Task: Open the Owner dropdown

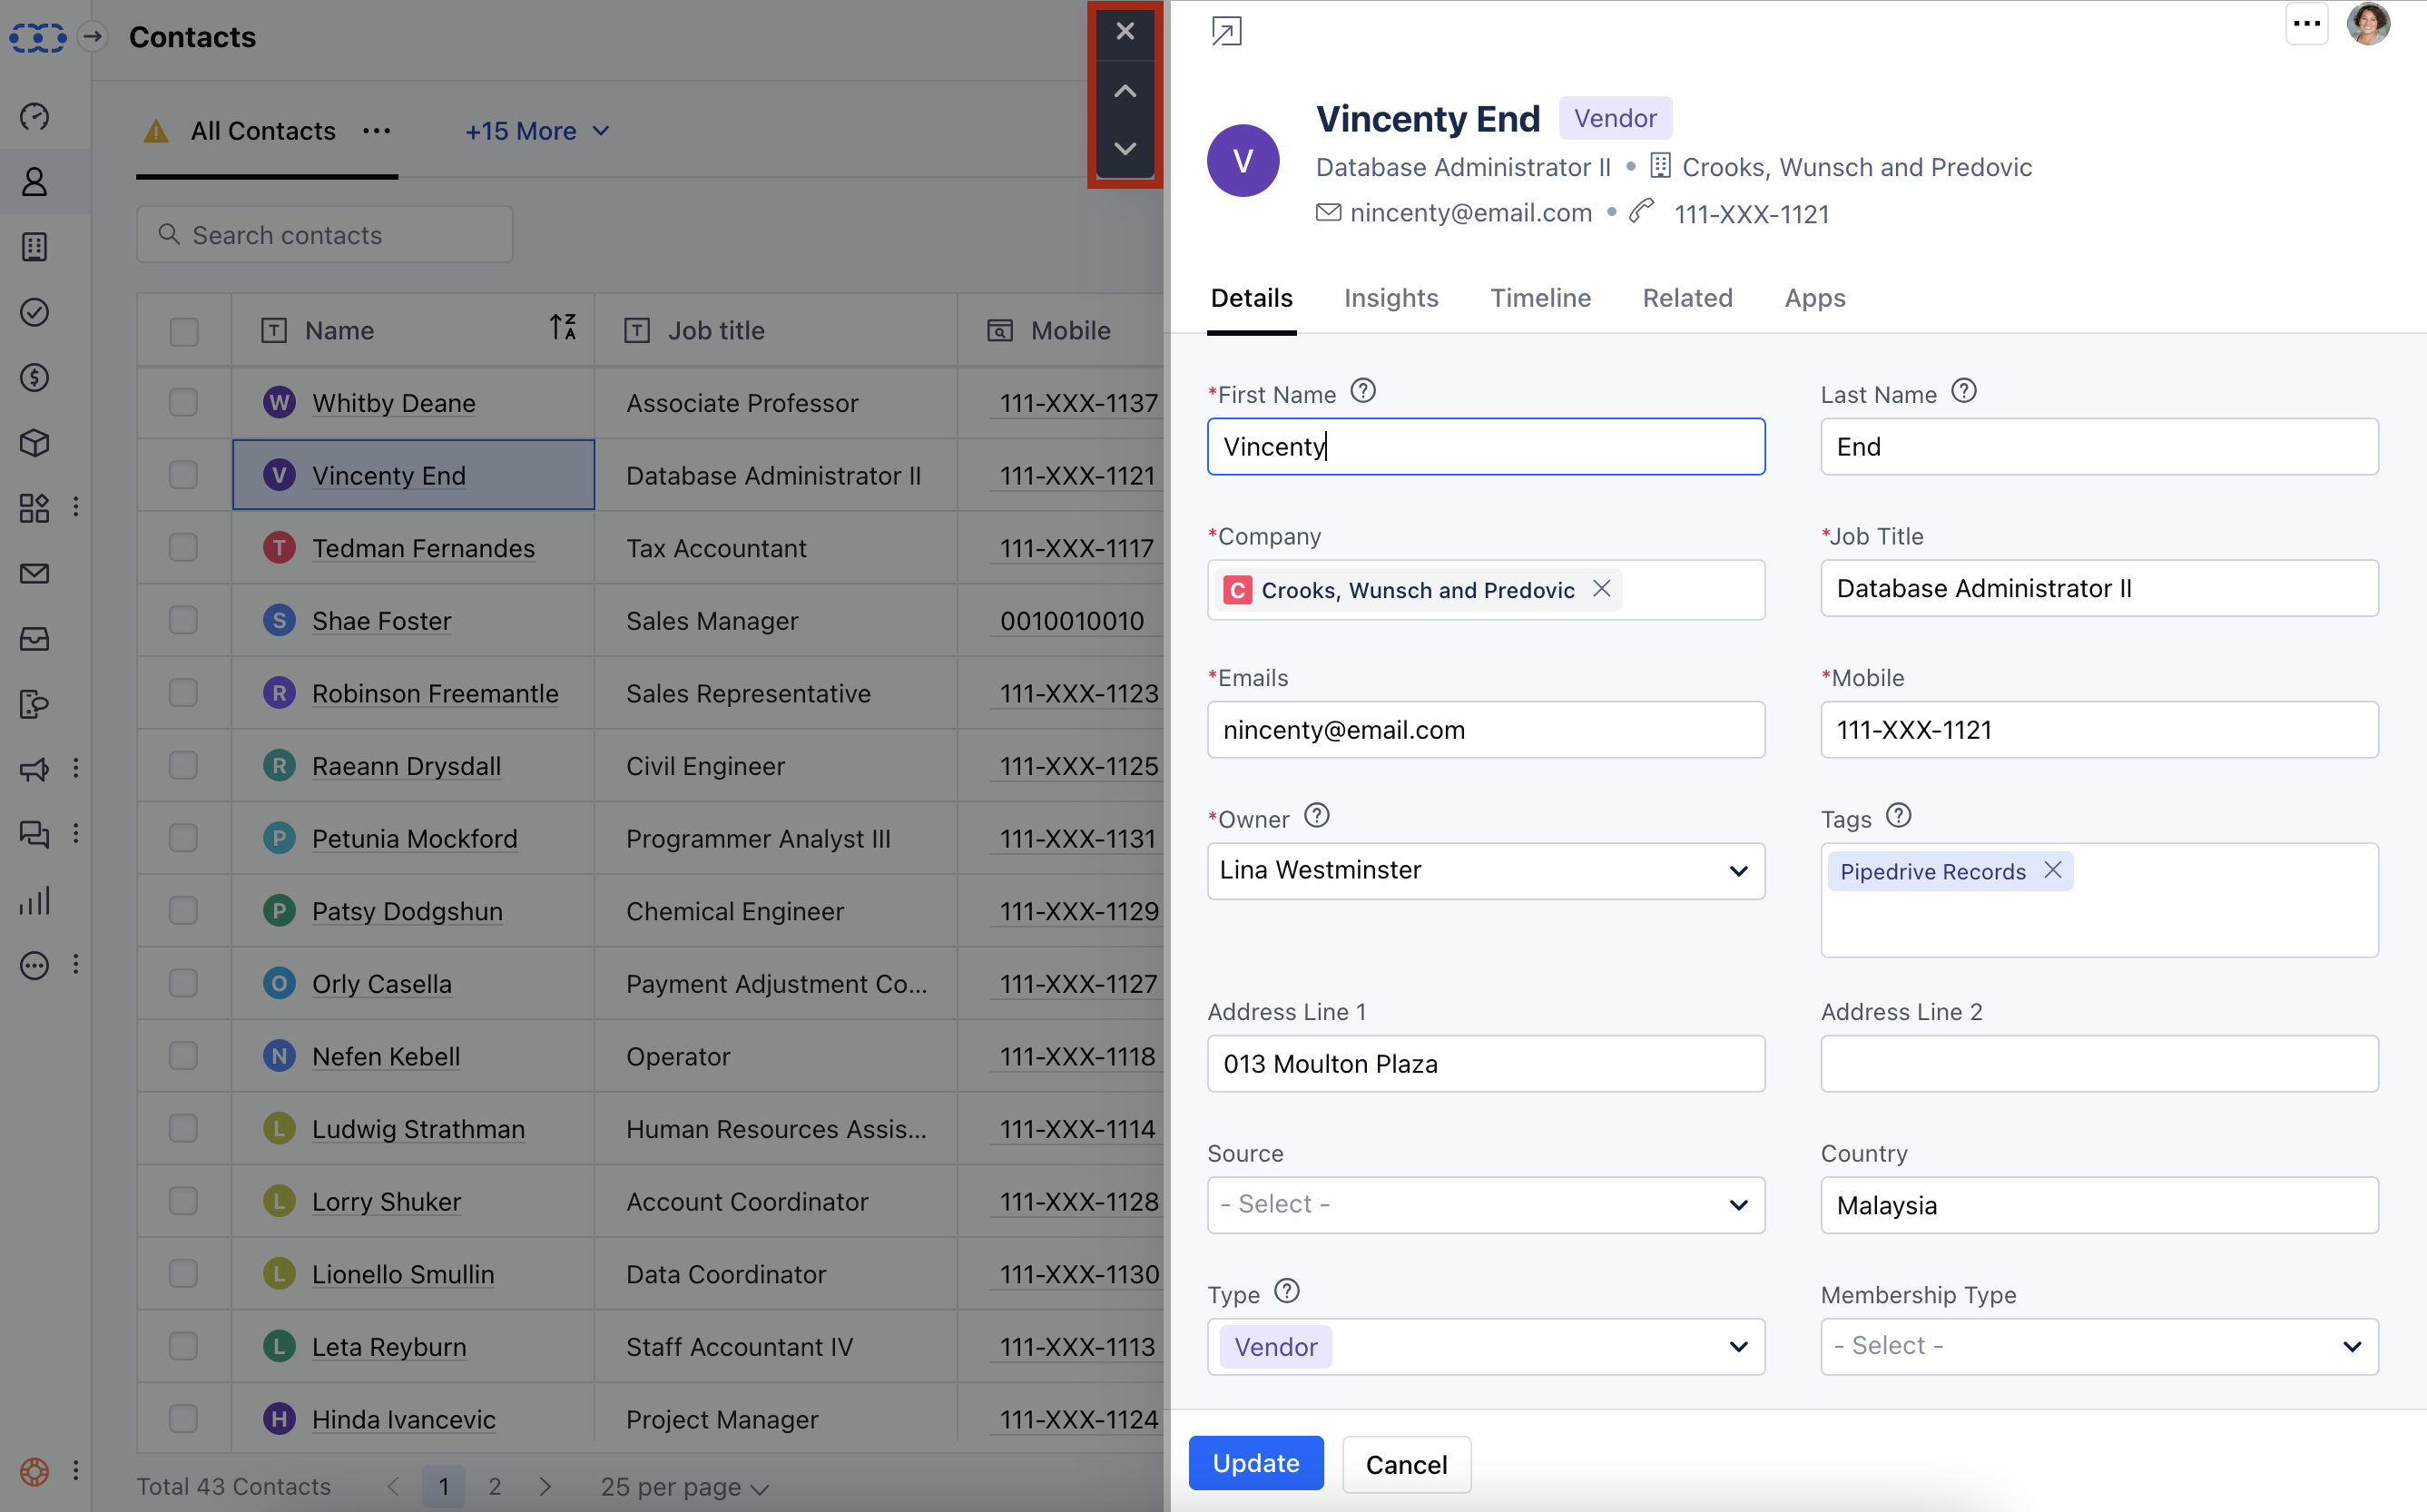Action: pos(1485,870)
